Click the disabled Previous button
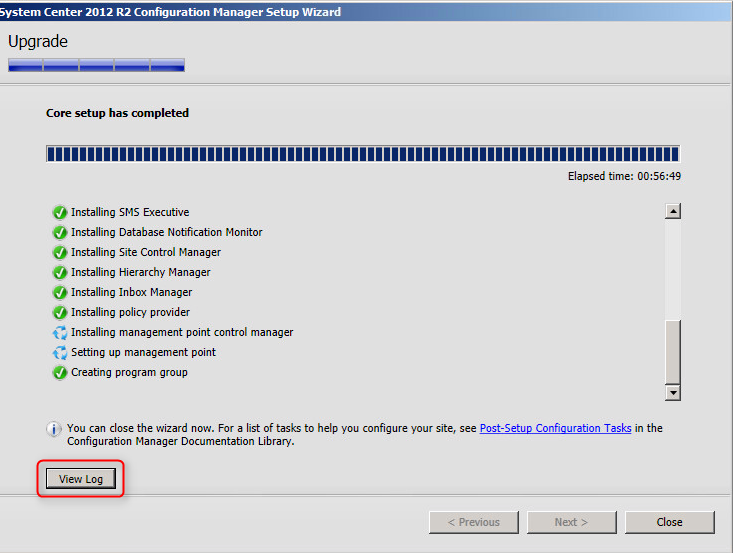 click(x=474, y=522)
